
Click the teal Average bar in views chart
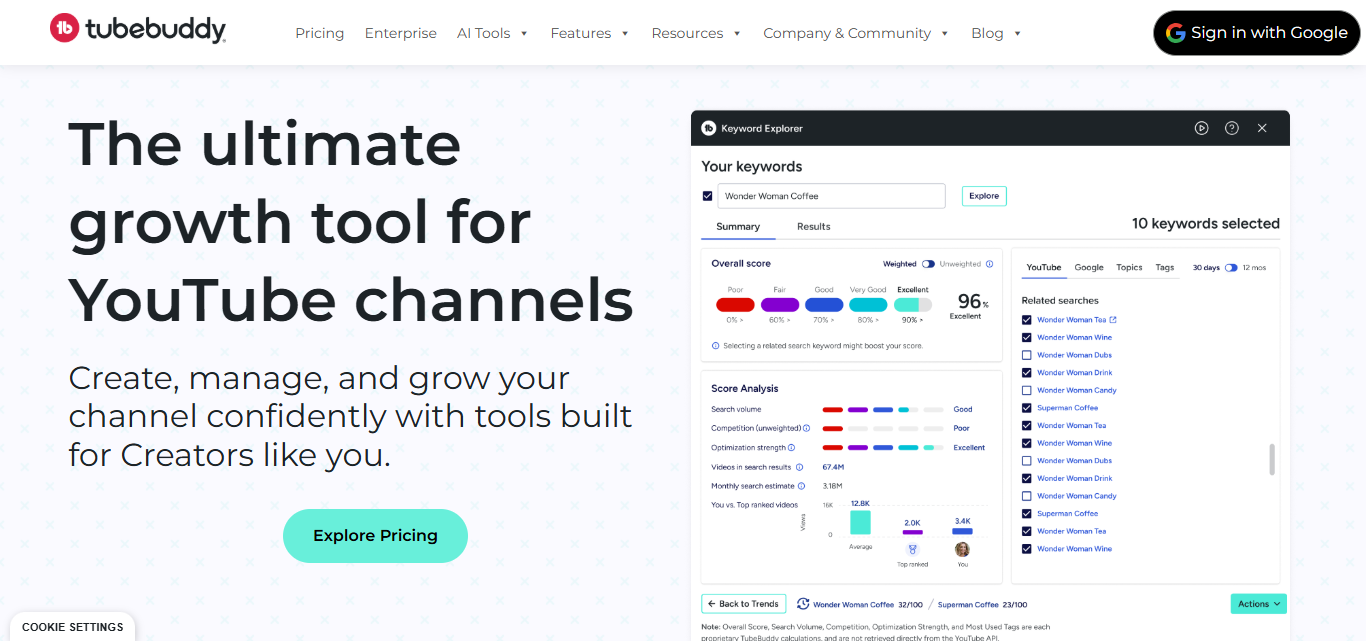(860, 522)
